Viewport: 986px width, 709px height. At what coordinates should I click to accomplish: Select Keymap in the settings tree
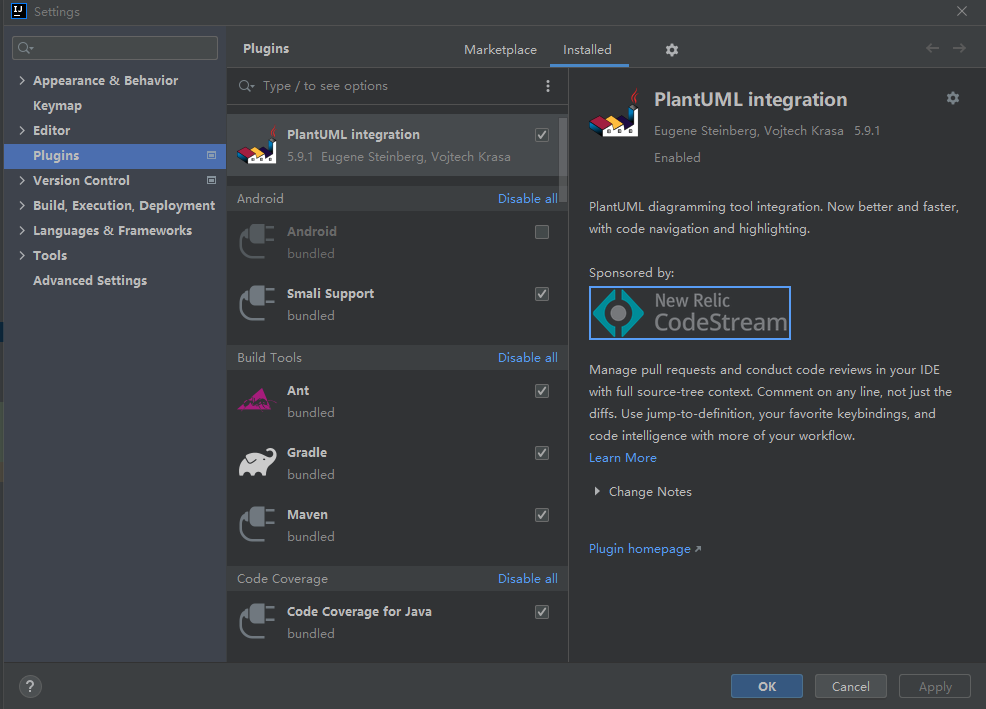click(x=57, y=106)
